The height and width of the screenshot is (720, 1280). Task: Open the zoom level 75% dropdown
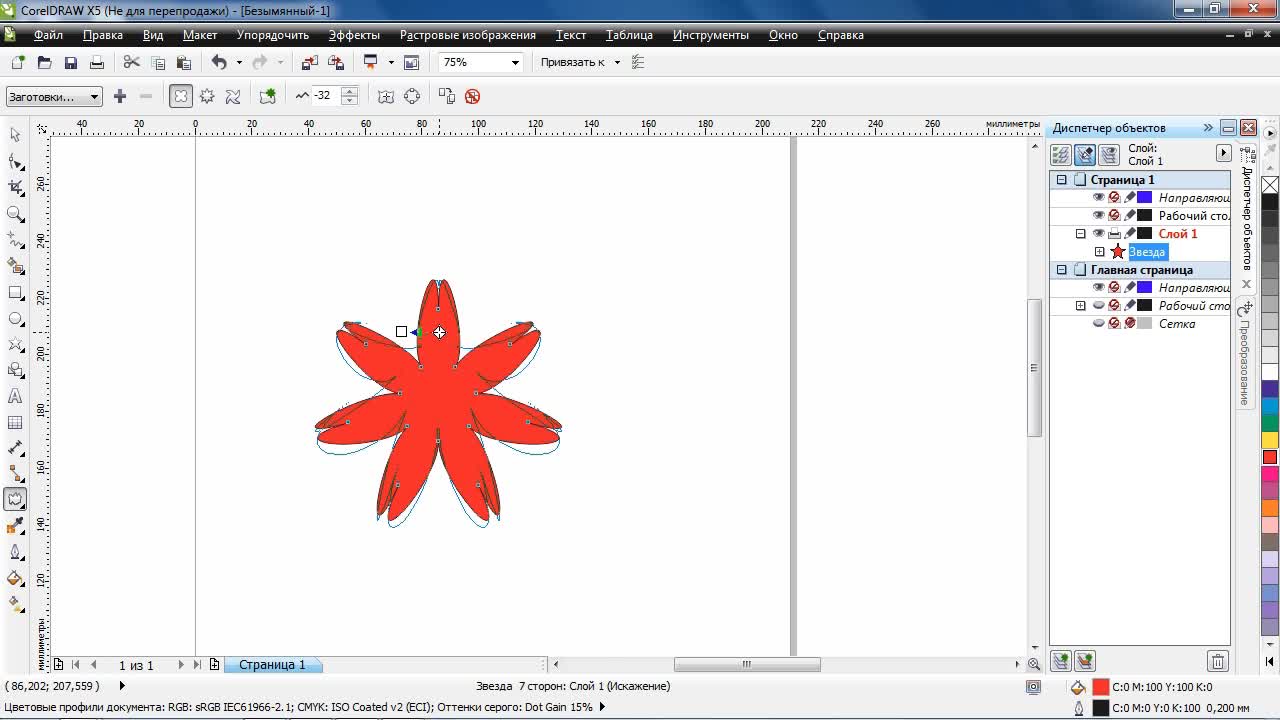coord(515,62)
